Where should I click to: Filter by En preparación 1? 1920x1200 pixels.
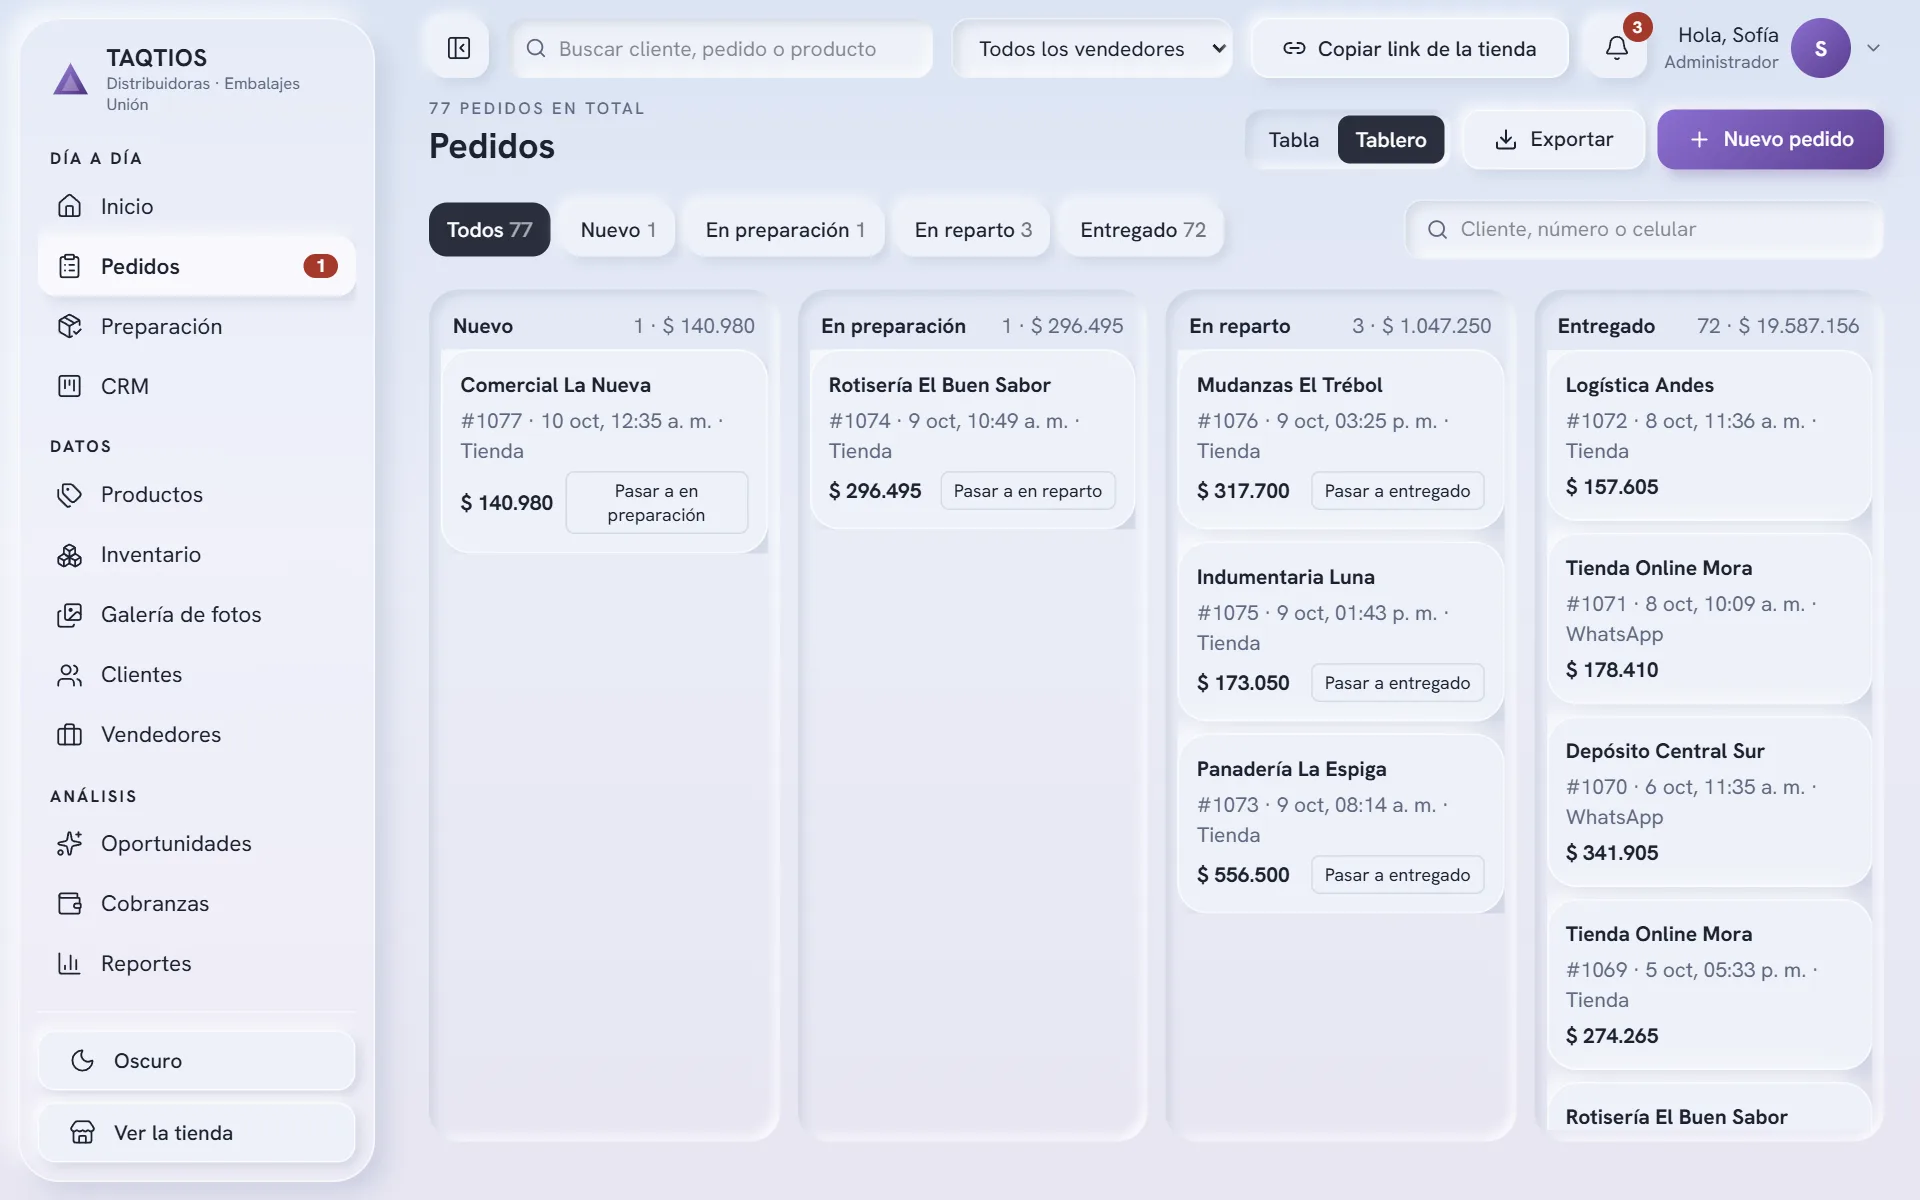[x=785, y=229]
